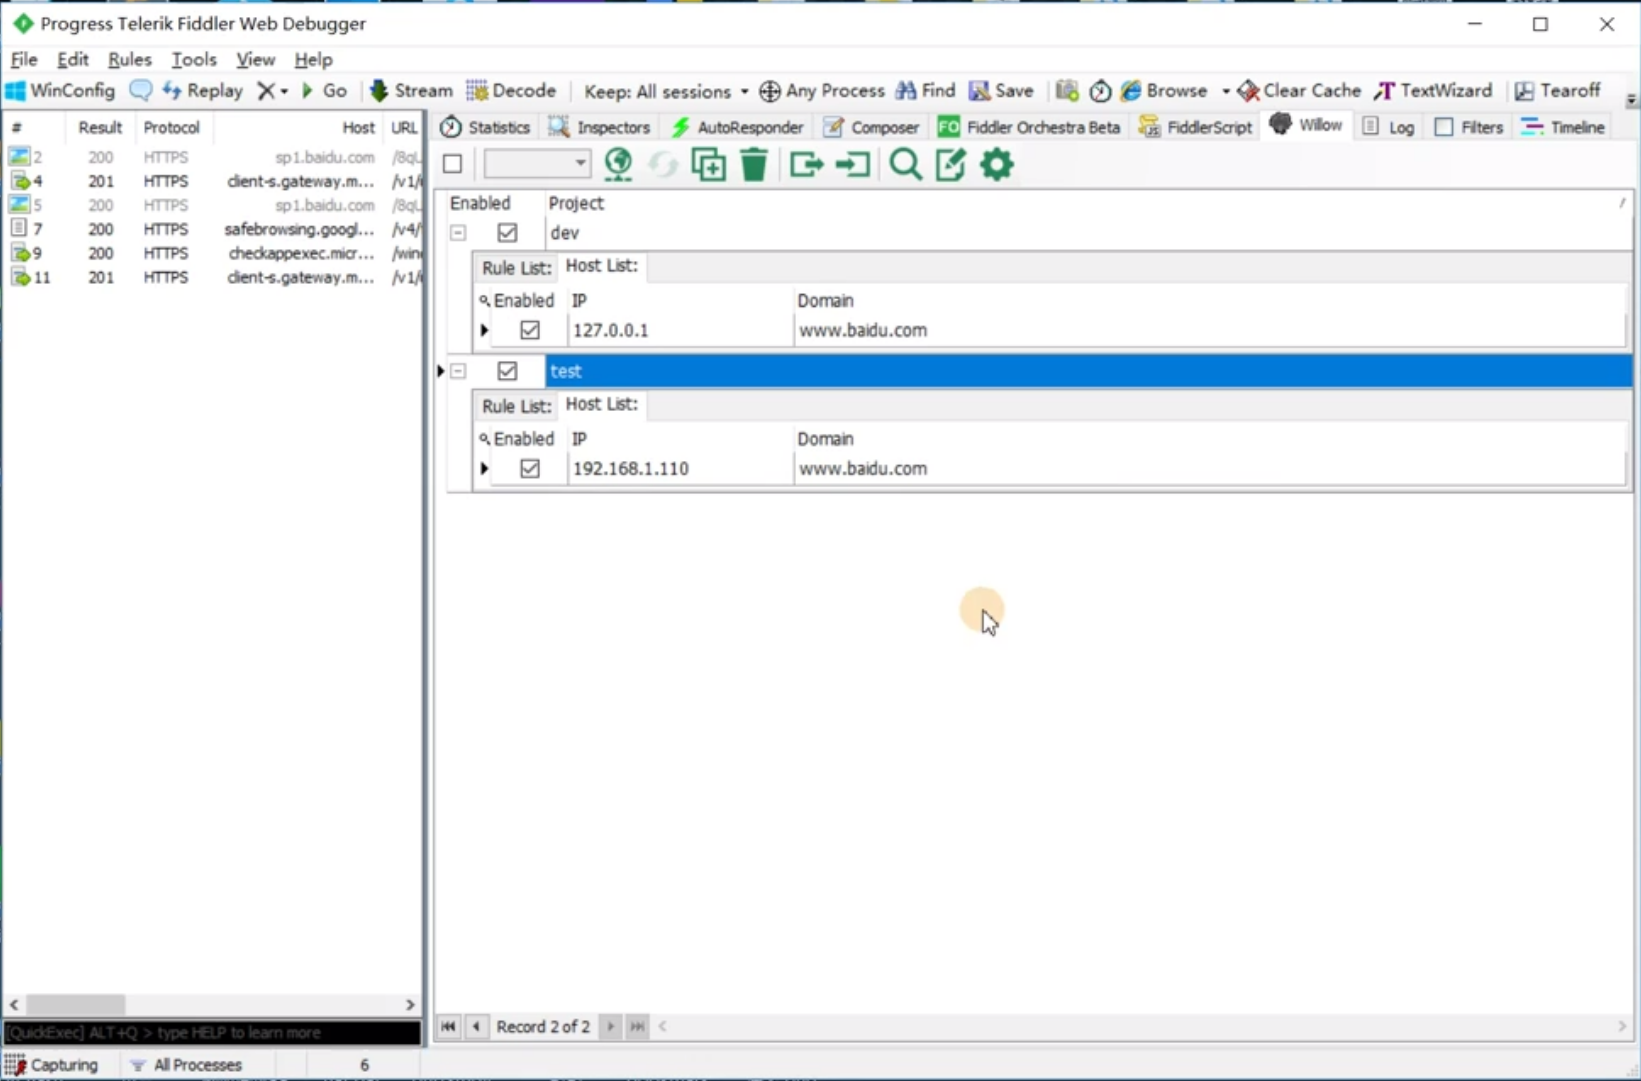
Task: Open the Rules menu
Action: click(129, 60)
